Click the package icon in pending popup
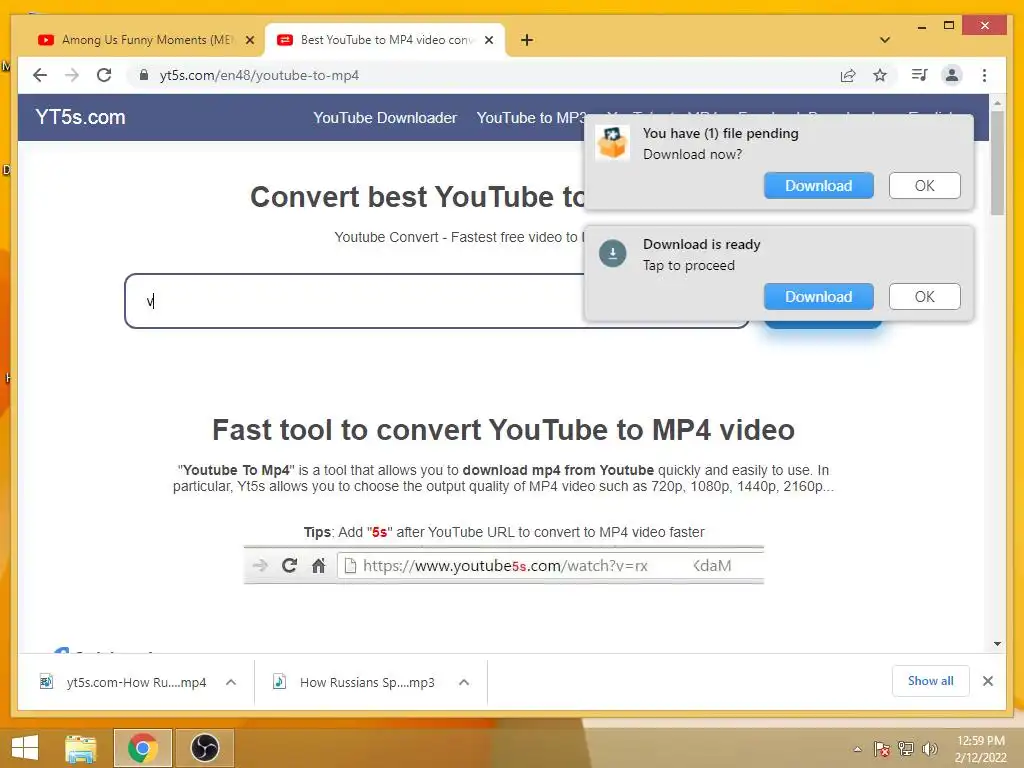Viewport: 1024px width, 768px height. [x=613, y=143]
